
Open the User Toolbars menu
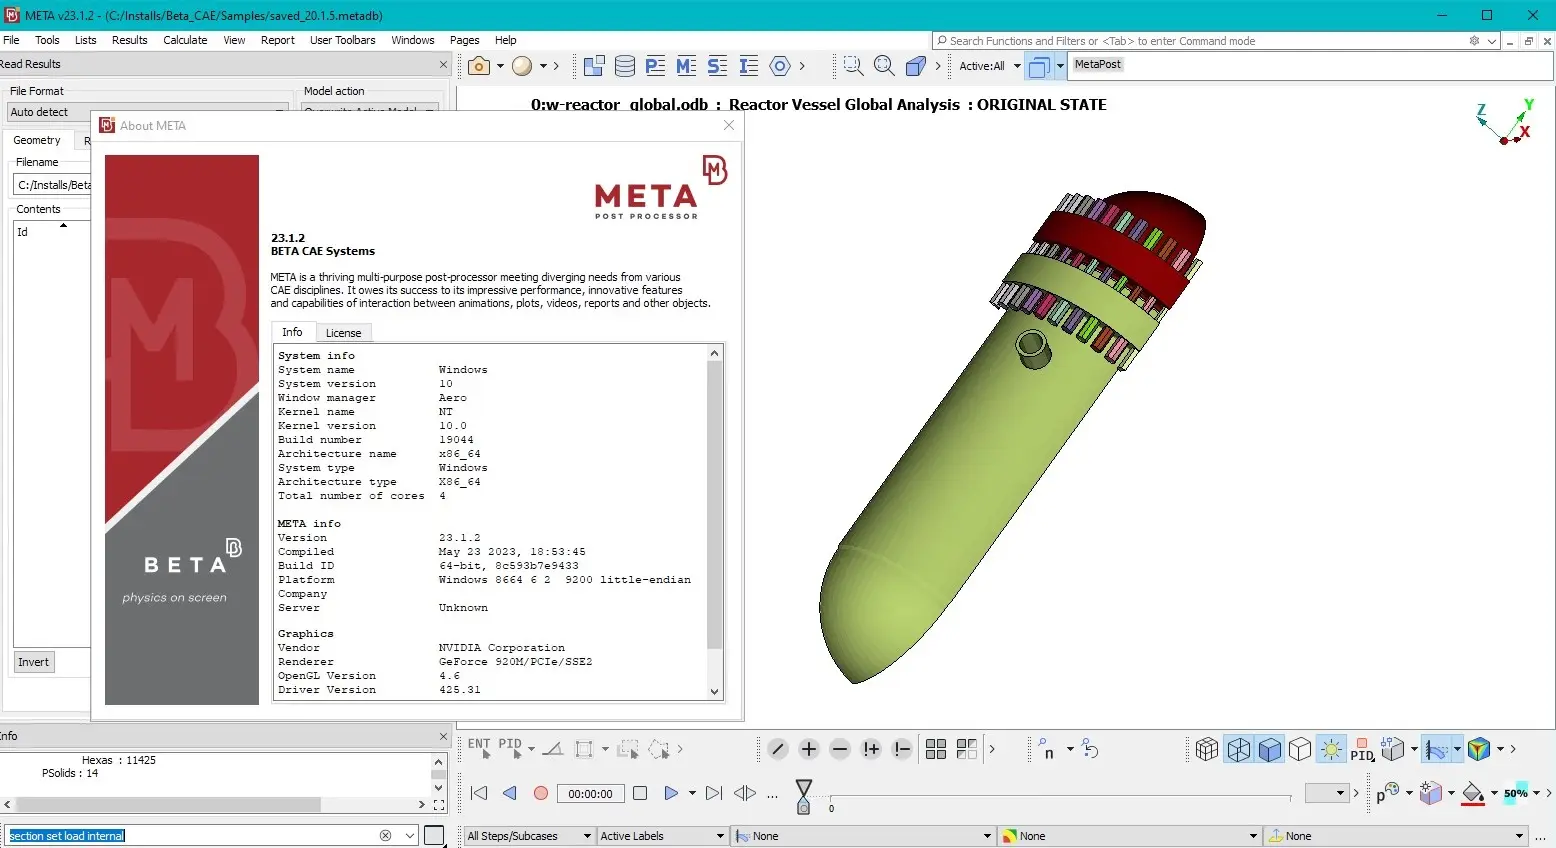click(342, 40)
